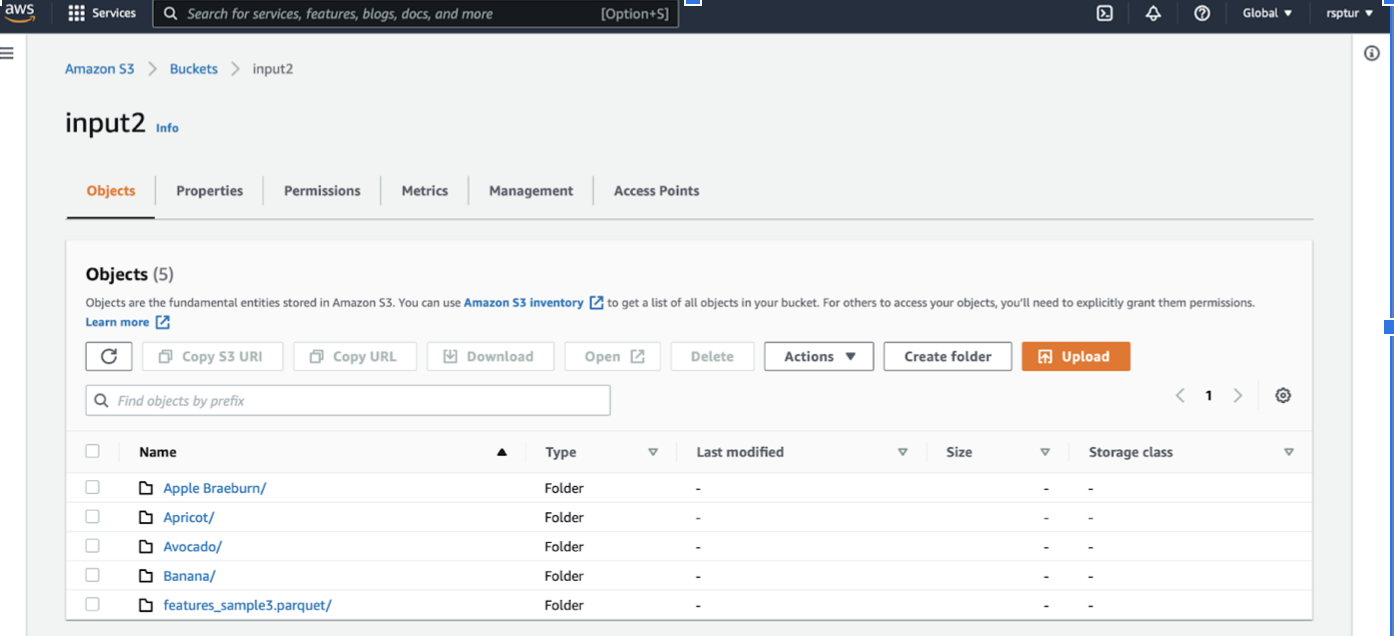Click the Avocado folder icon
The image size is (1394, 636).
146,546
